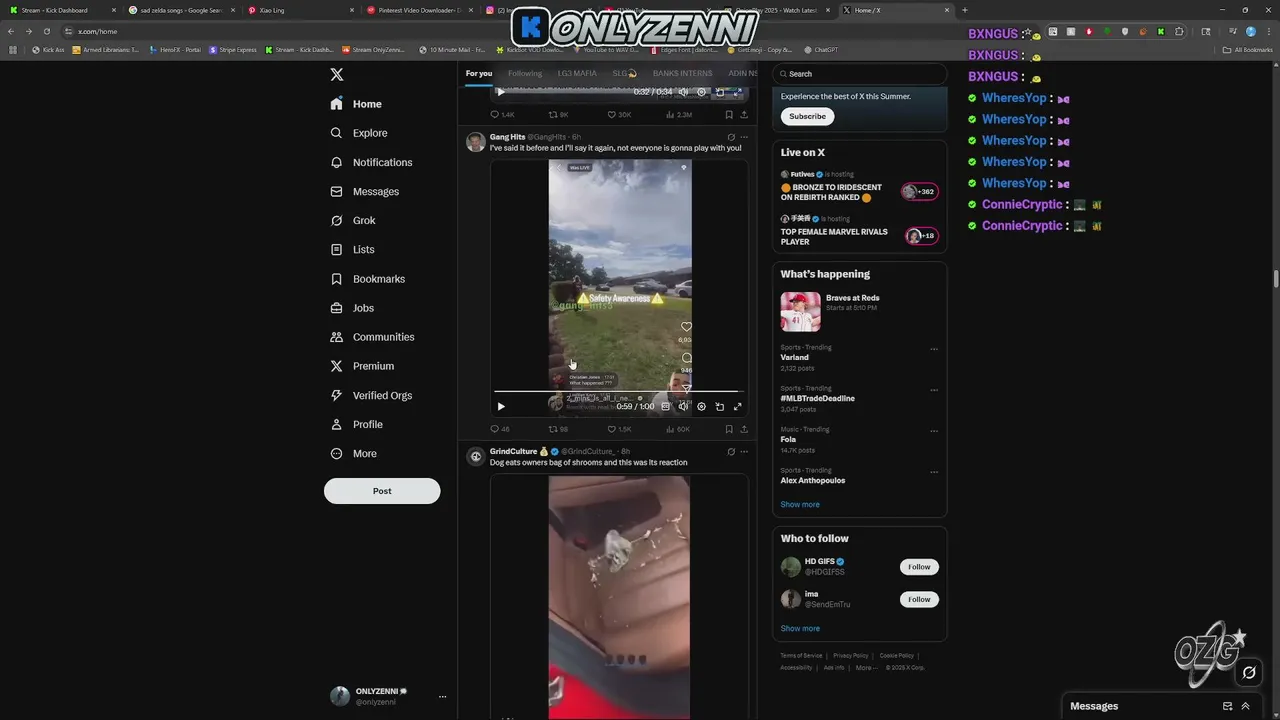Open Gang Hits video settings gear

(x=701, y=406)
